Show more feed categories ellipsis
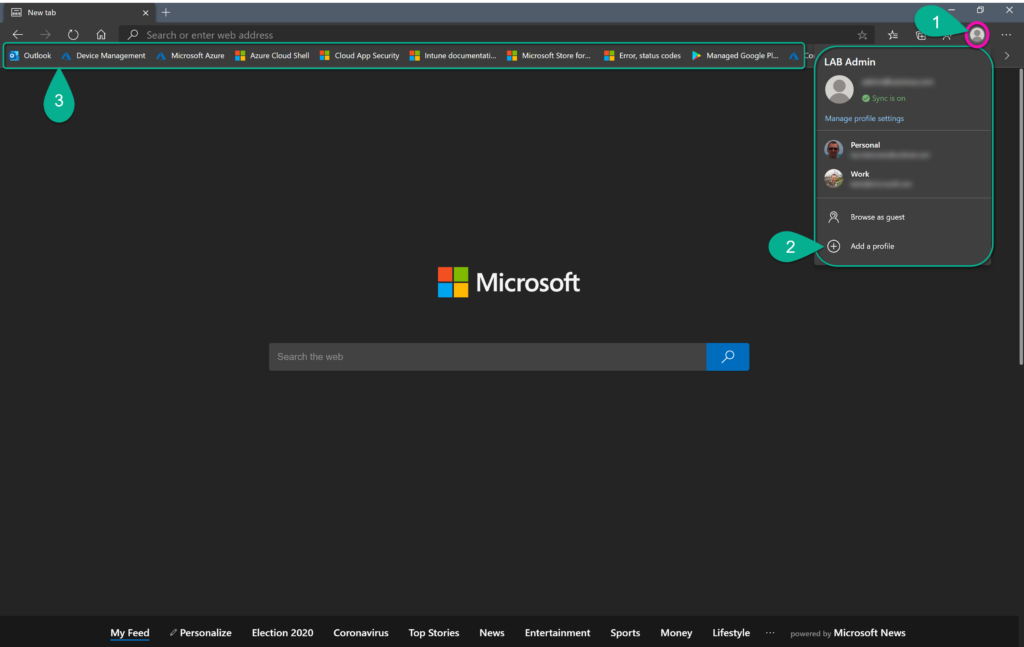The width and height of the screenshot is (1024, 647). coord(770,633)
